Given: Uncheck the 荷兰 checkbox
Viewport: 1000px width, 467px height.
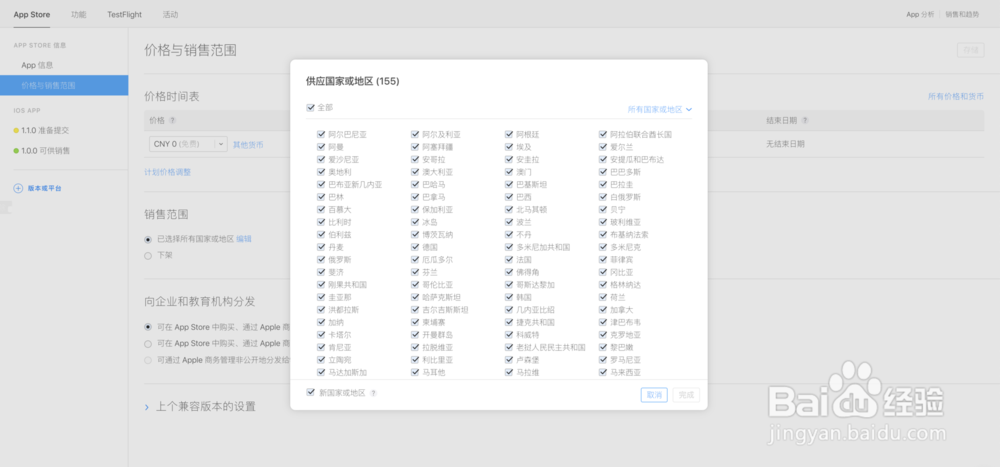Looking at the screenshot, I should pyautogui.click(x=603, y=297).
